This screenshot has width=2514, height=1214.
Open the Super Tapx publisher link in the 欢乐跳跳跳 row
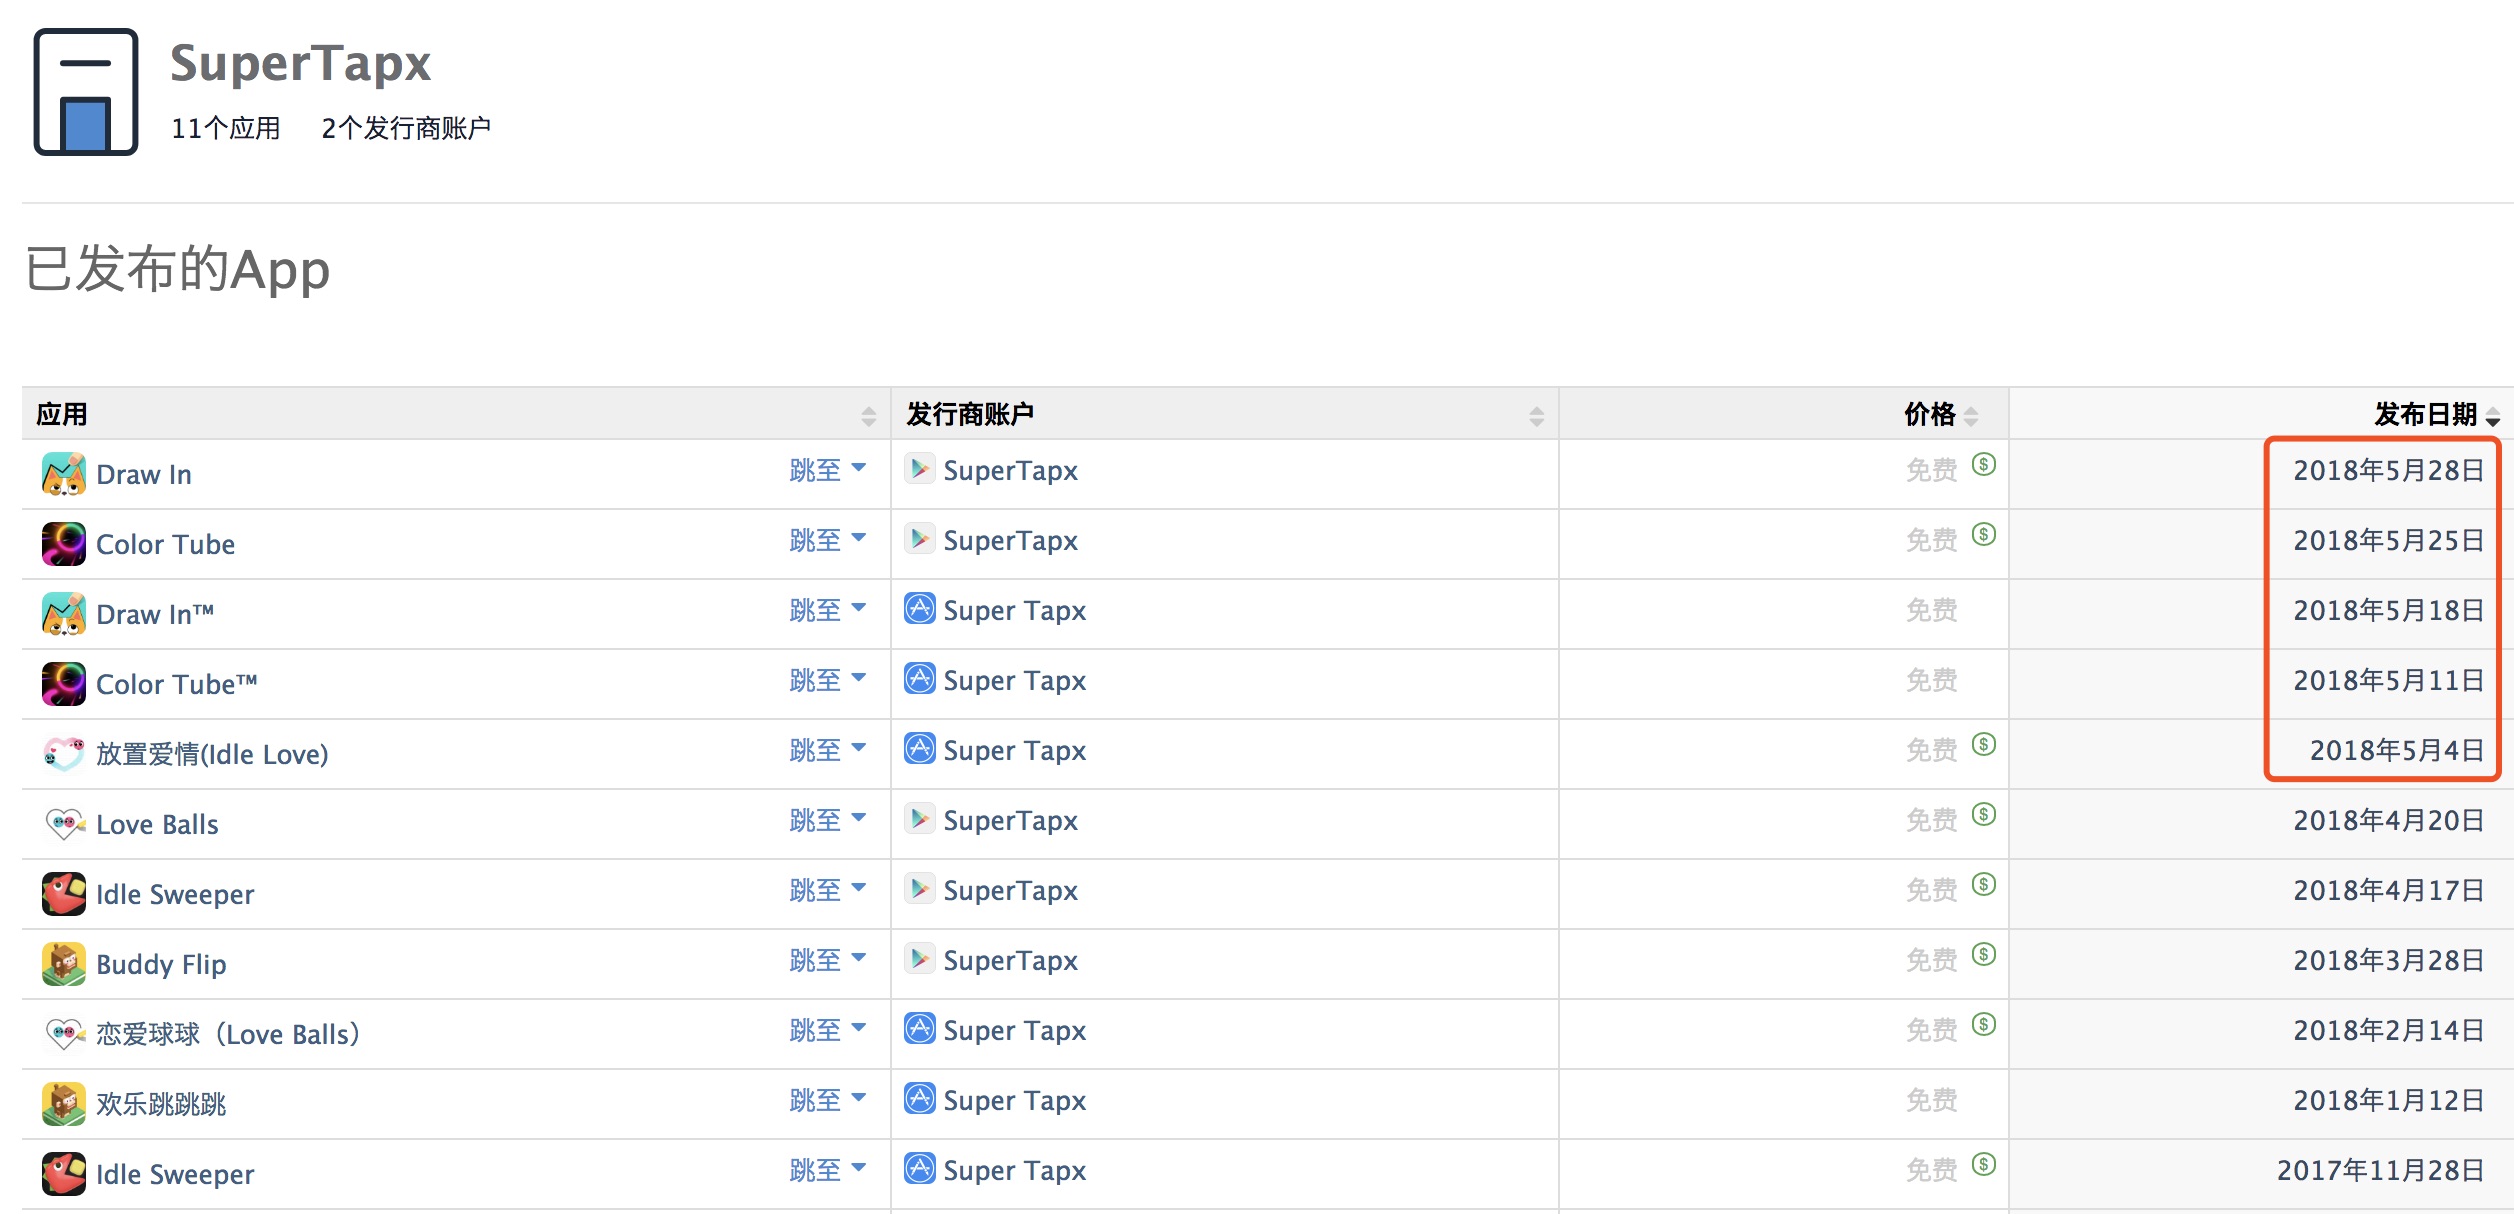(1015, 1100)
